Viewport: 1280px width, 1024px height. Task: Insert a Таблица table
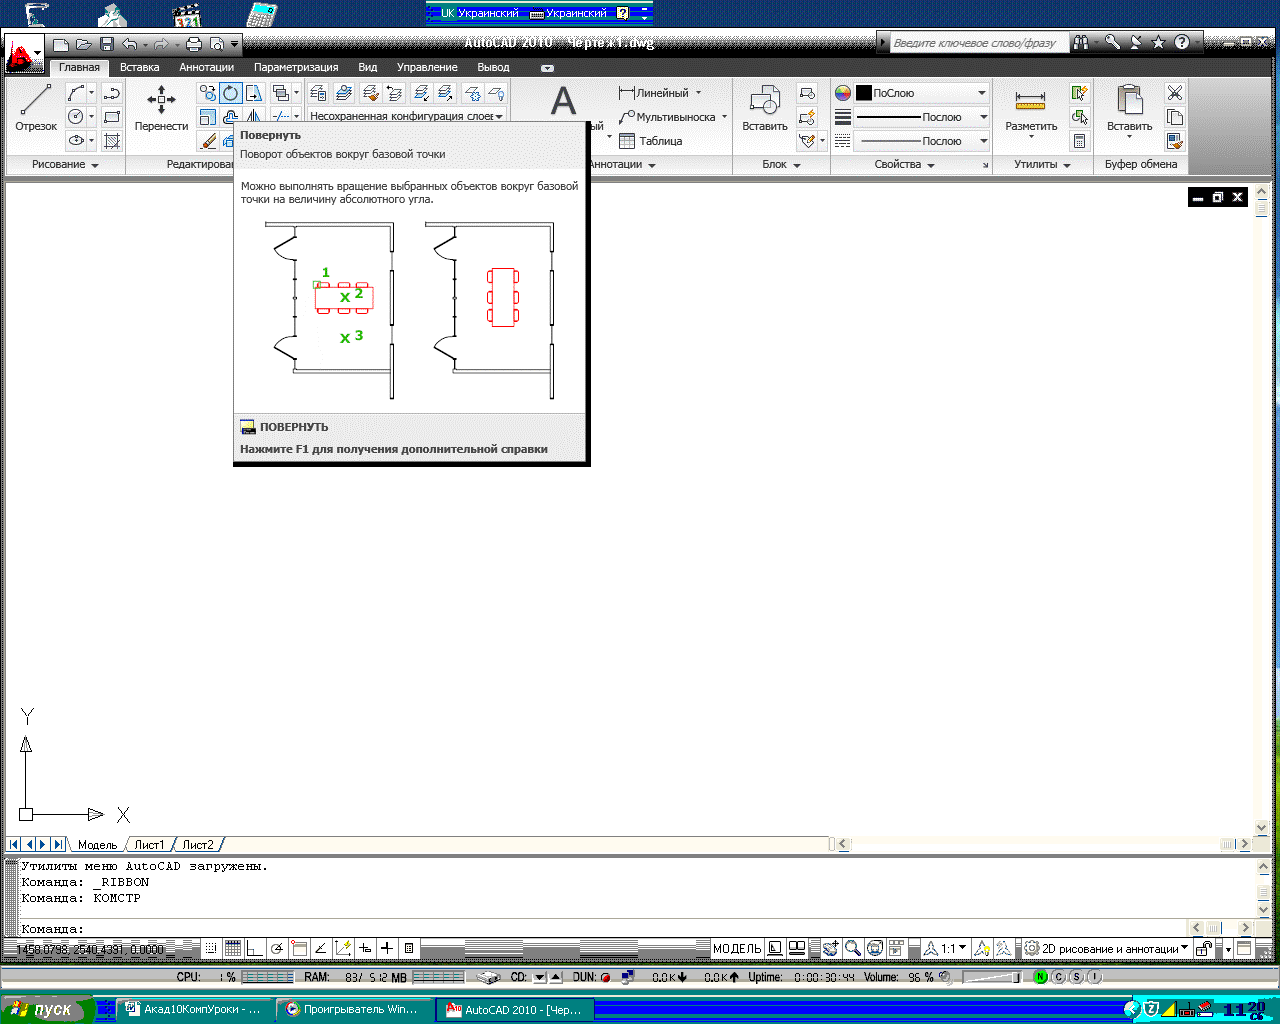pyautogui.click(x=650, y=141)
